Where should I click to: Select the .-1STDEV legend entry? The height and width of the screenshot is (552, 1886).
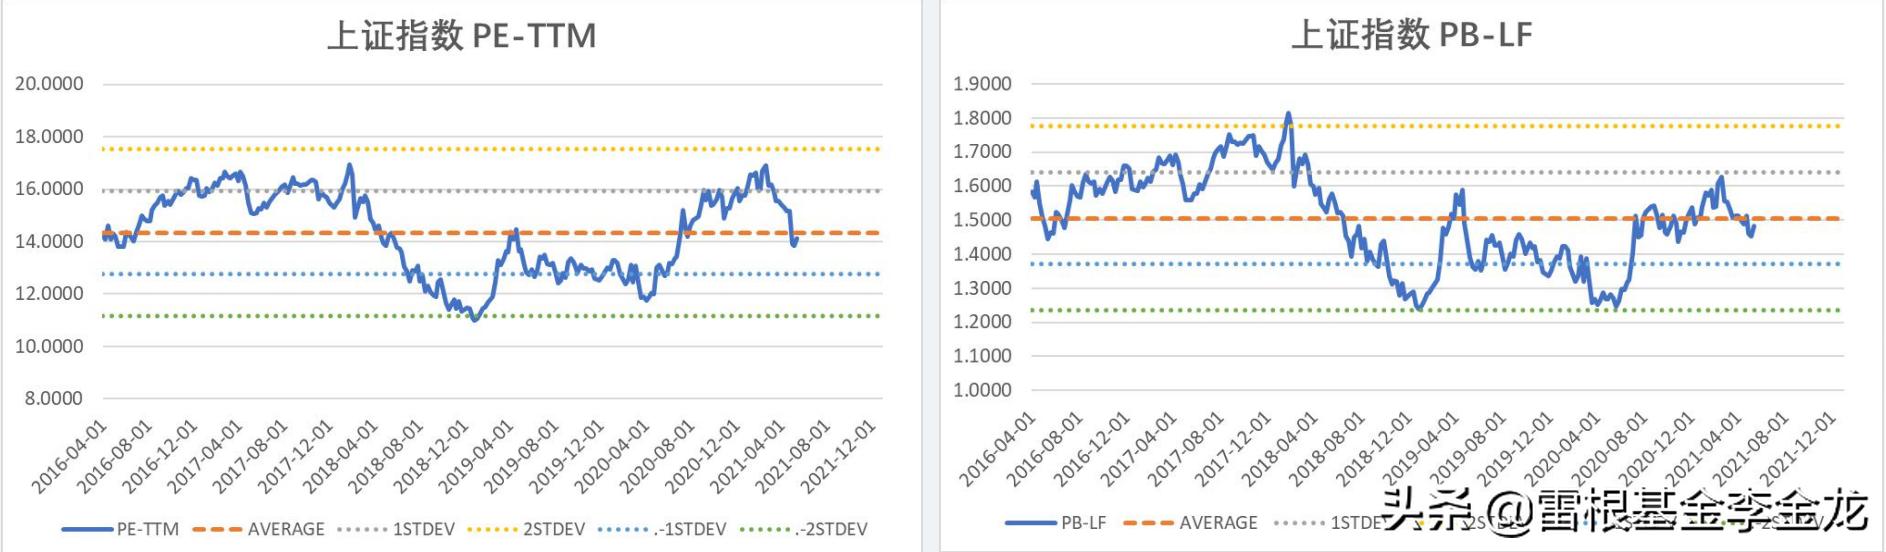[689, 529]
